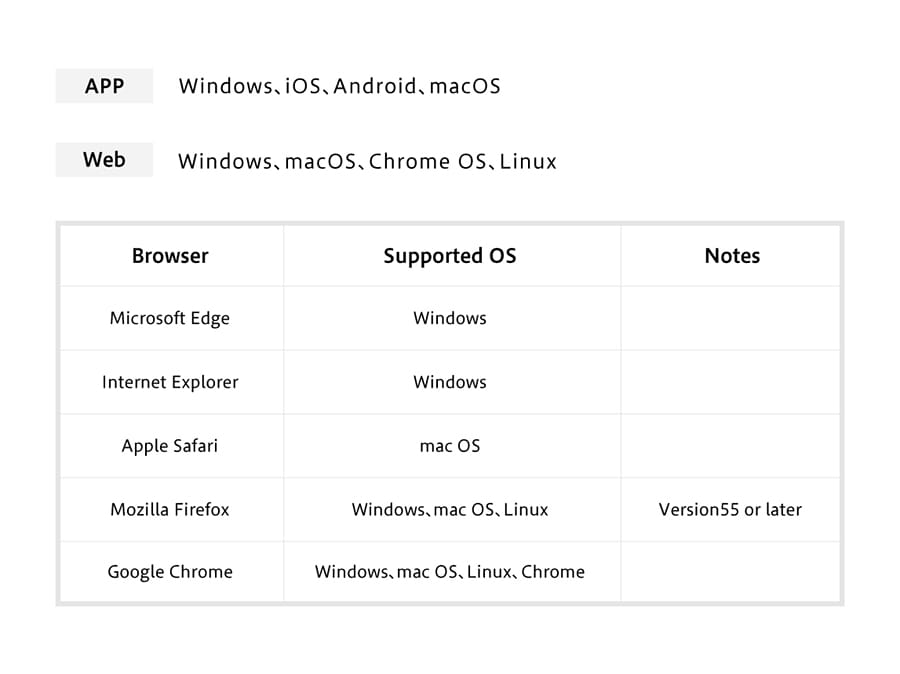The width and height of the screenshot is (900, 674).
Task: Select the APP platforms text line
Action: [339, 86]
